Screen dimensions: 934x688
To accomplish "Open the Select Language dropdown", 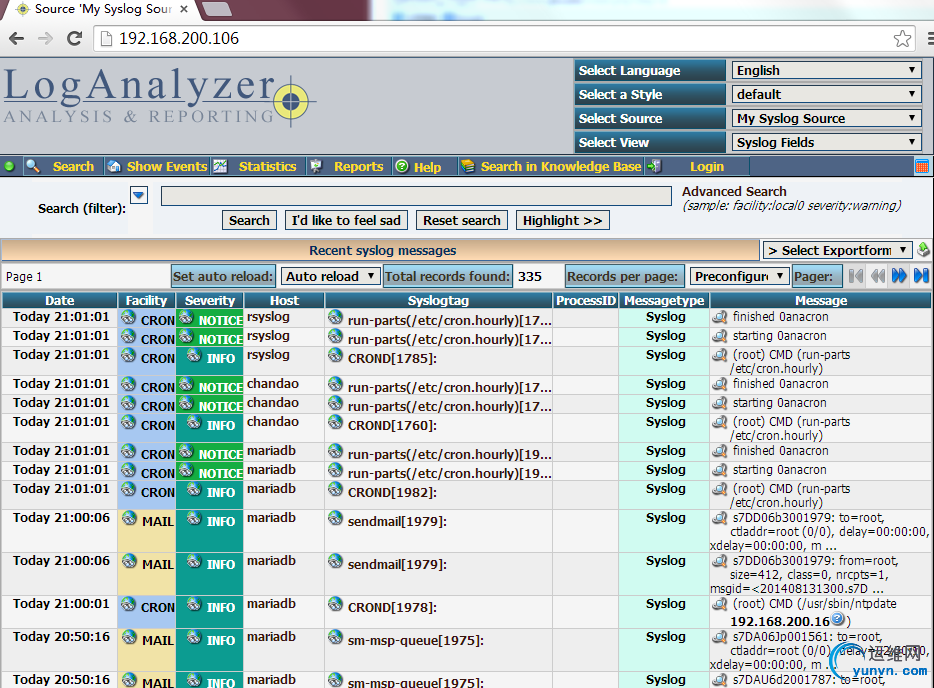I will point(826,70).
